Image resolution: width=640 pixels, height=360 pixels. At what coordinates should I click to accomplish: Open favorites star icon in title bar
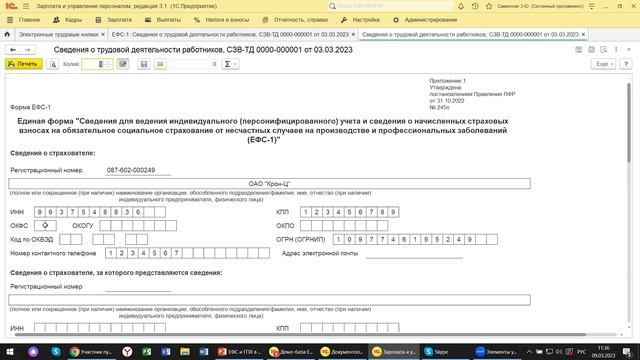[489, 6]
